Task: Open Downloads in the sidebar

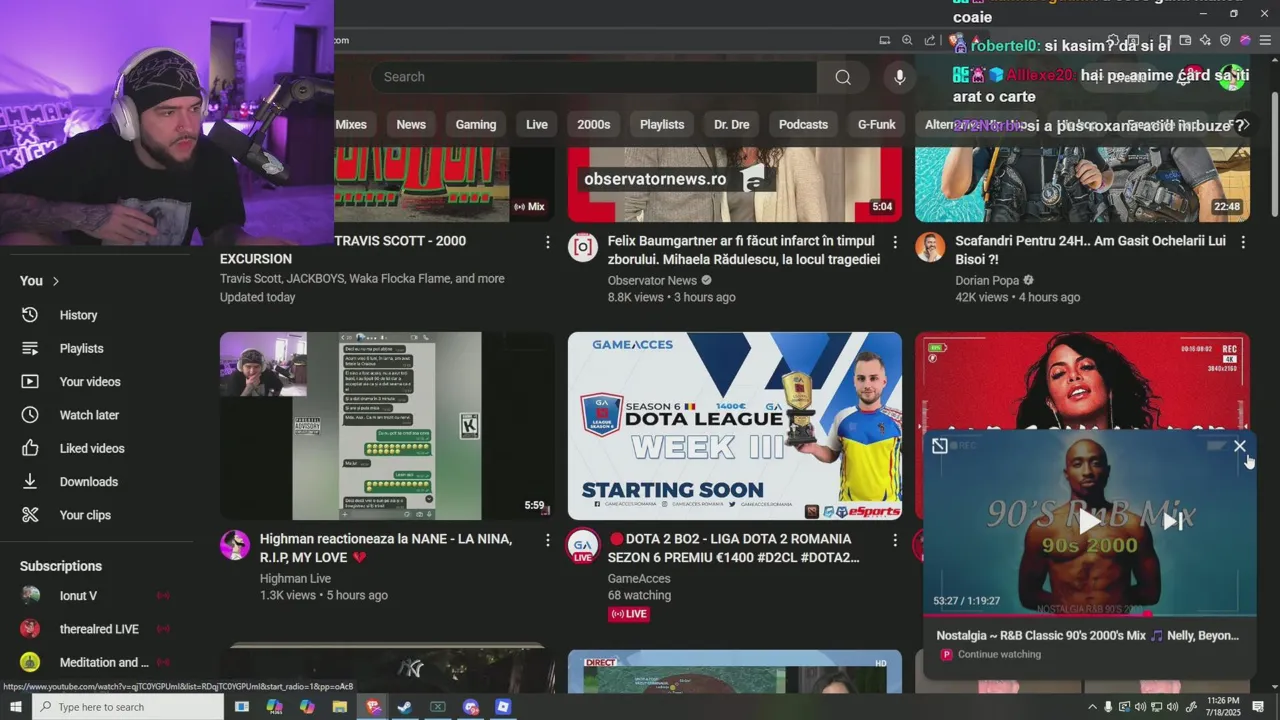Action: click(88, 482)
